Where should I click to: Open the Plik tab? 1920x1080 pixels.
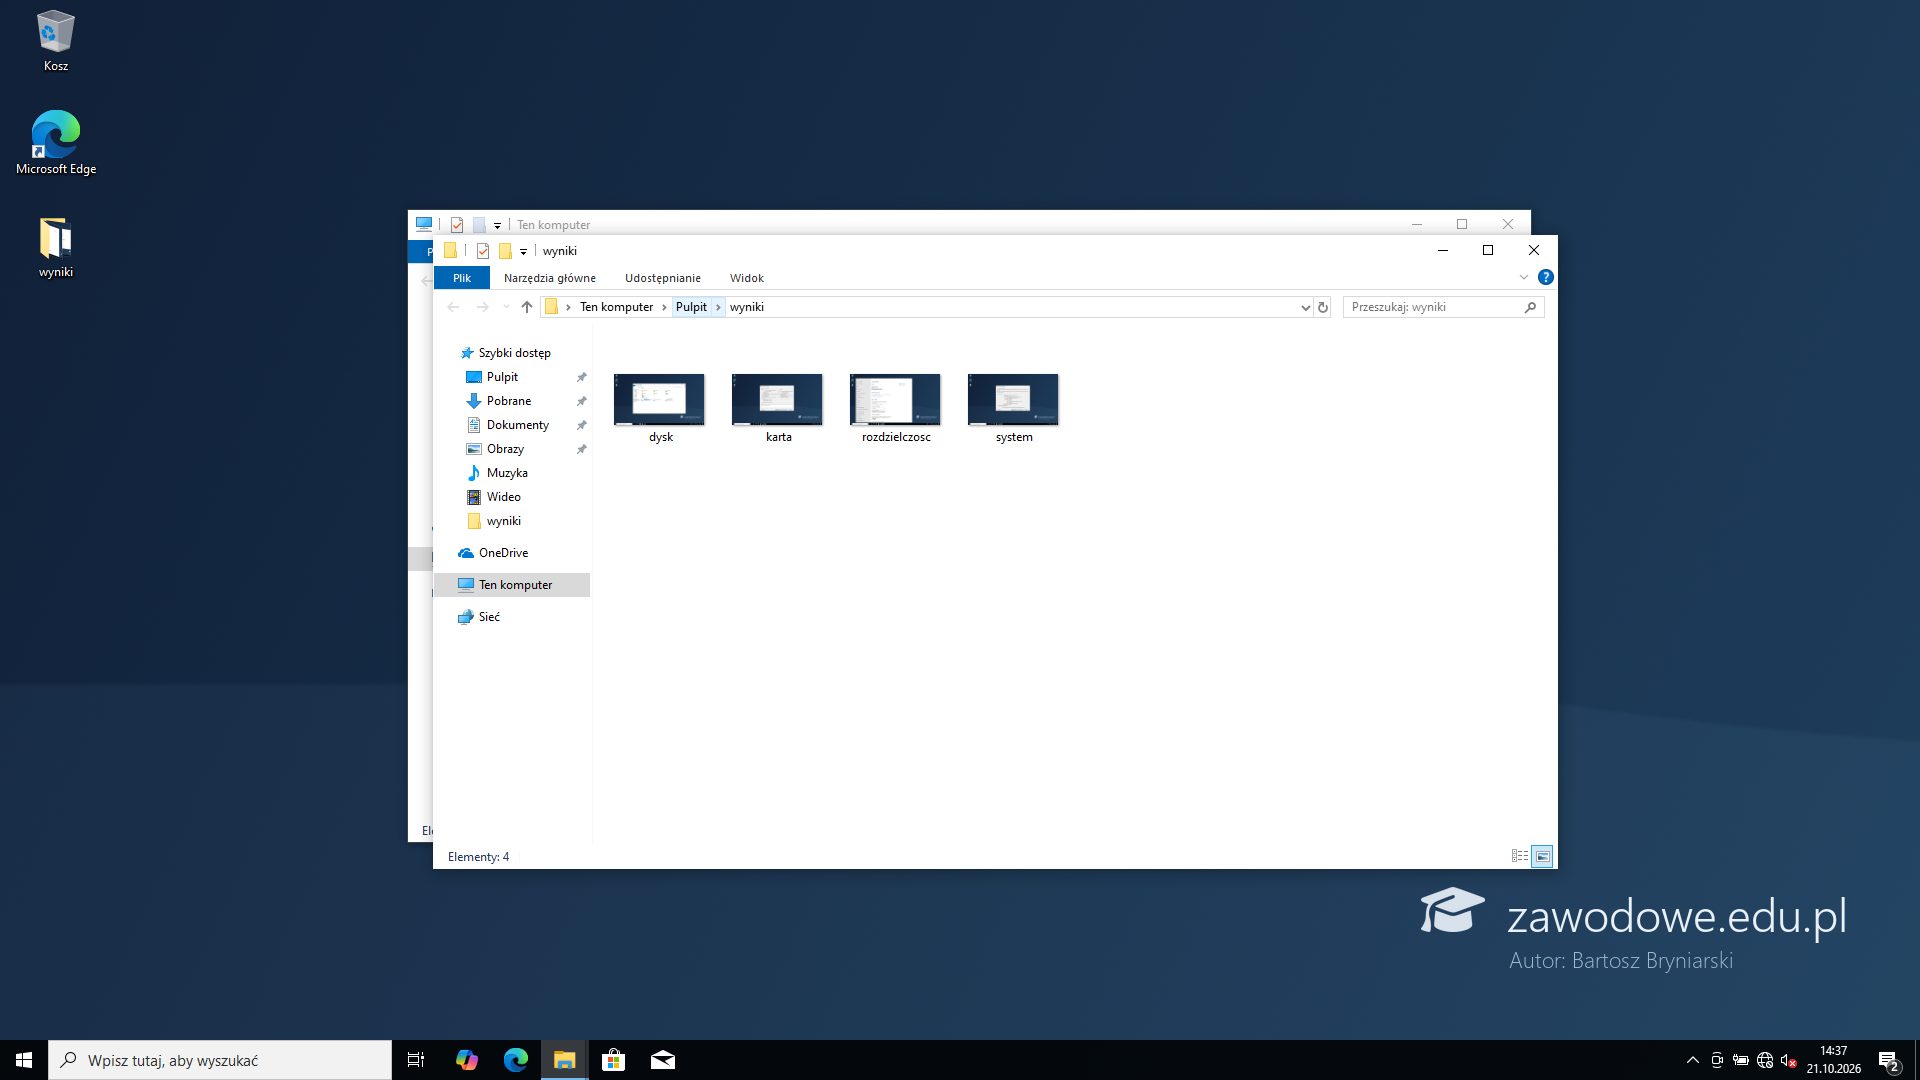[x=461, y=278]
